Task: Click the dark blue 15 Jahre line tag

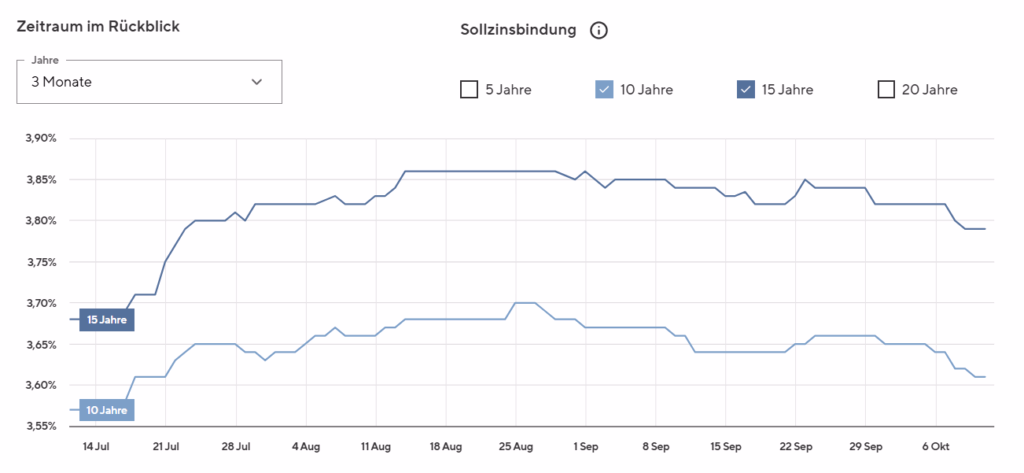Action: click(106, 320)
